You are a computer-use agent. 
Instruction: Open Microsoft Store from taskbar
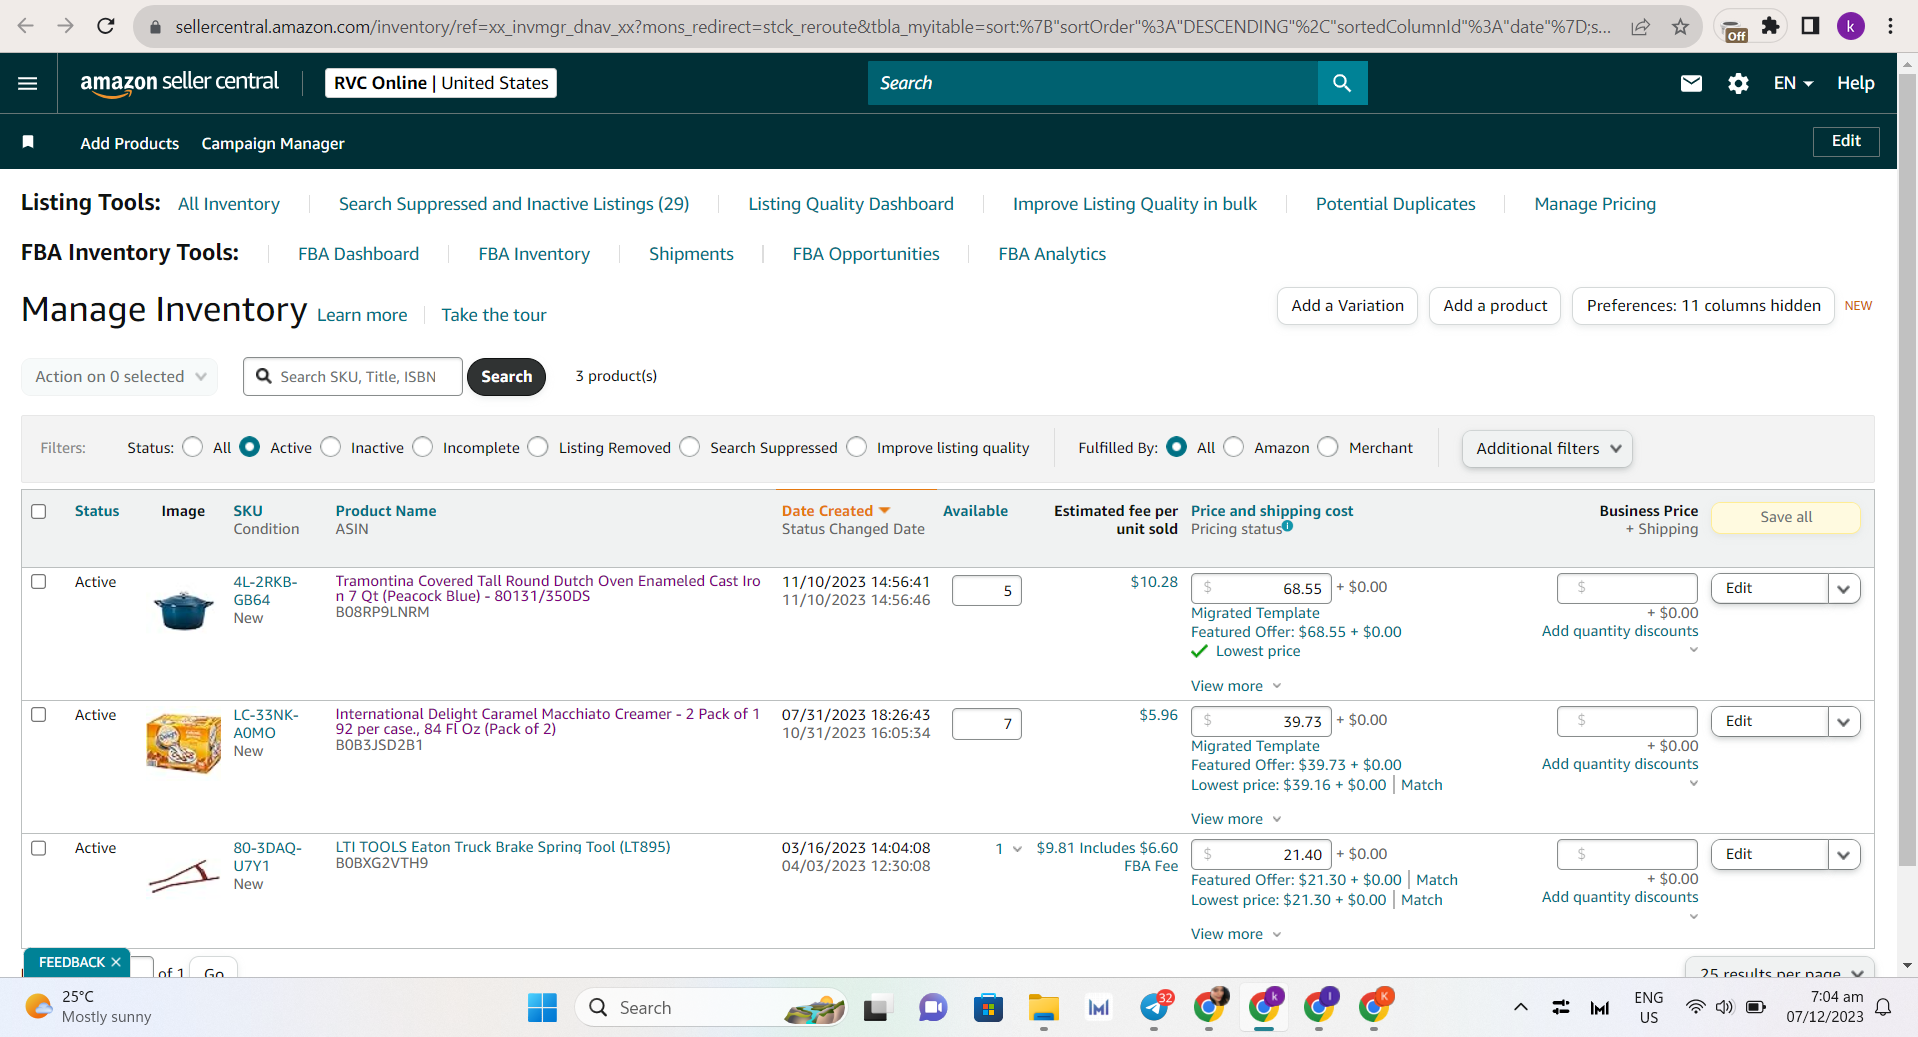pyautogui.click(x=988, y=1007)
